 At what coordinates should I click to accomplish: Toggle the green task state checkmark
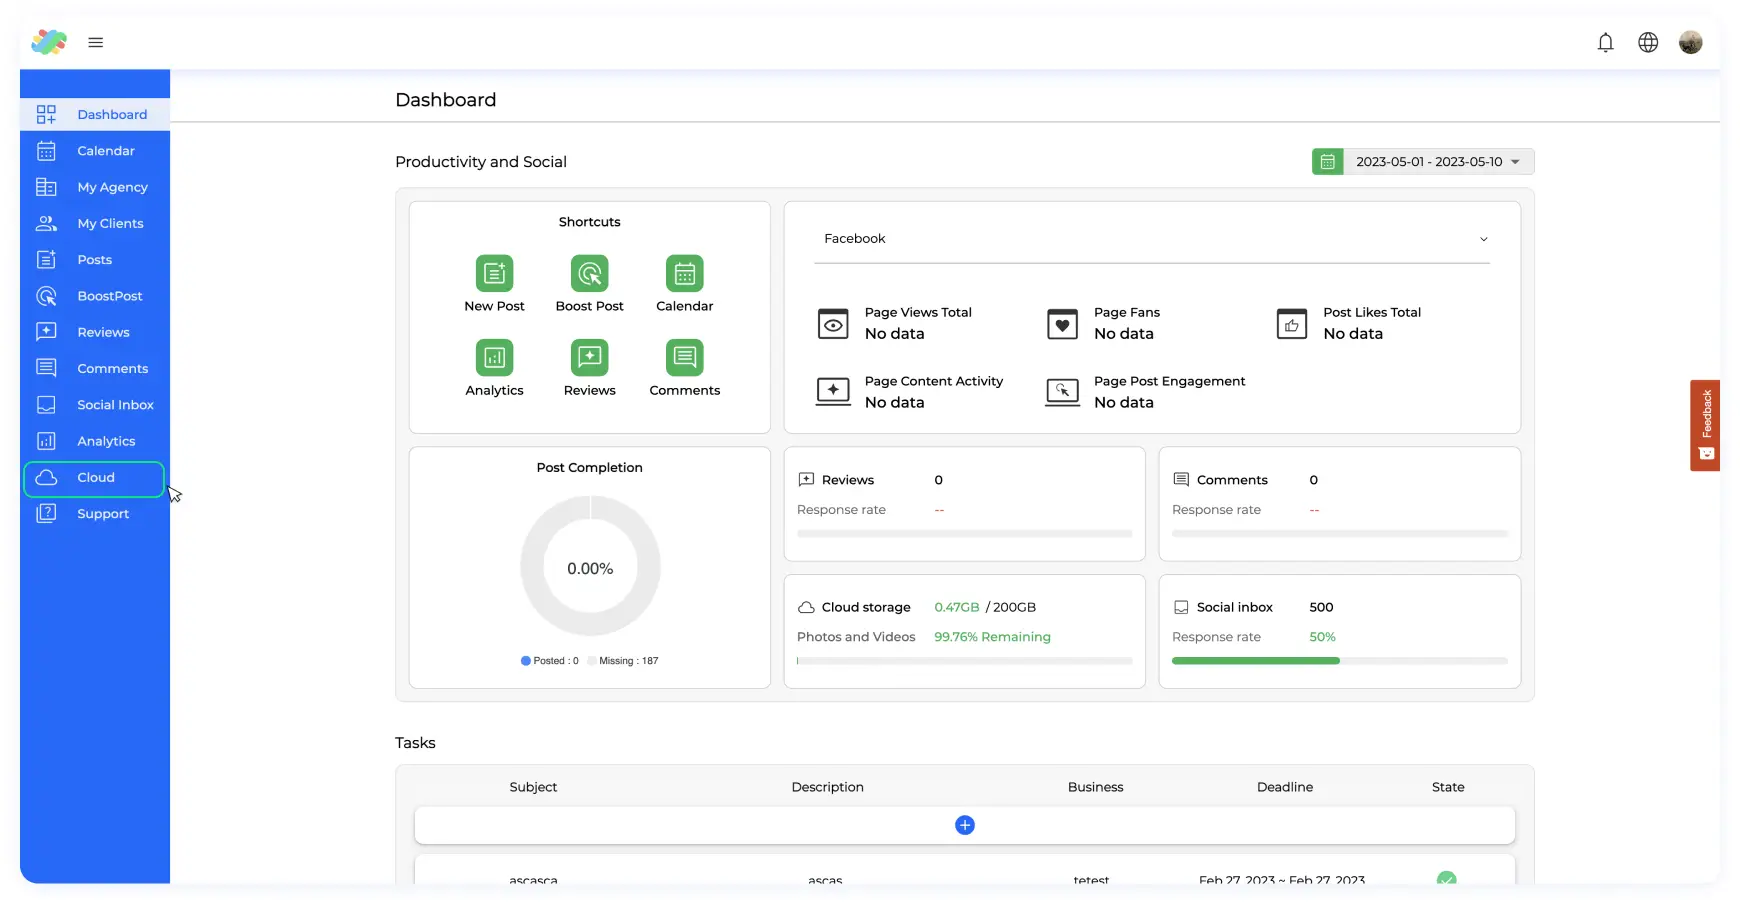pyautogui.click(x=1446, y=878)
